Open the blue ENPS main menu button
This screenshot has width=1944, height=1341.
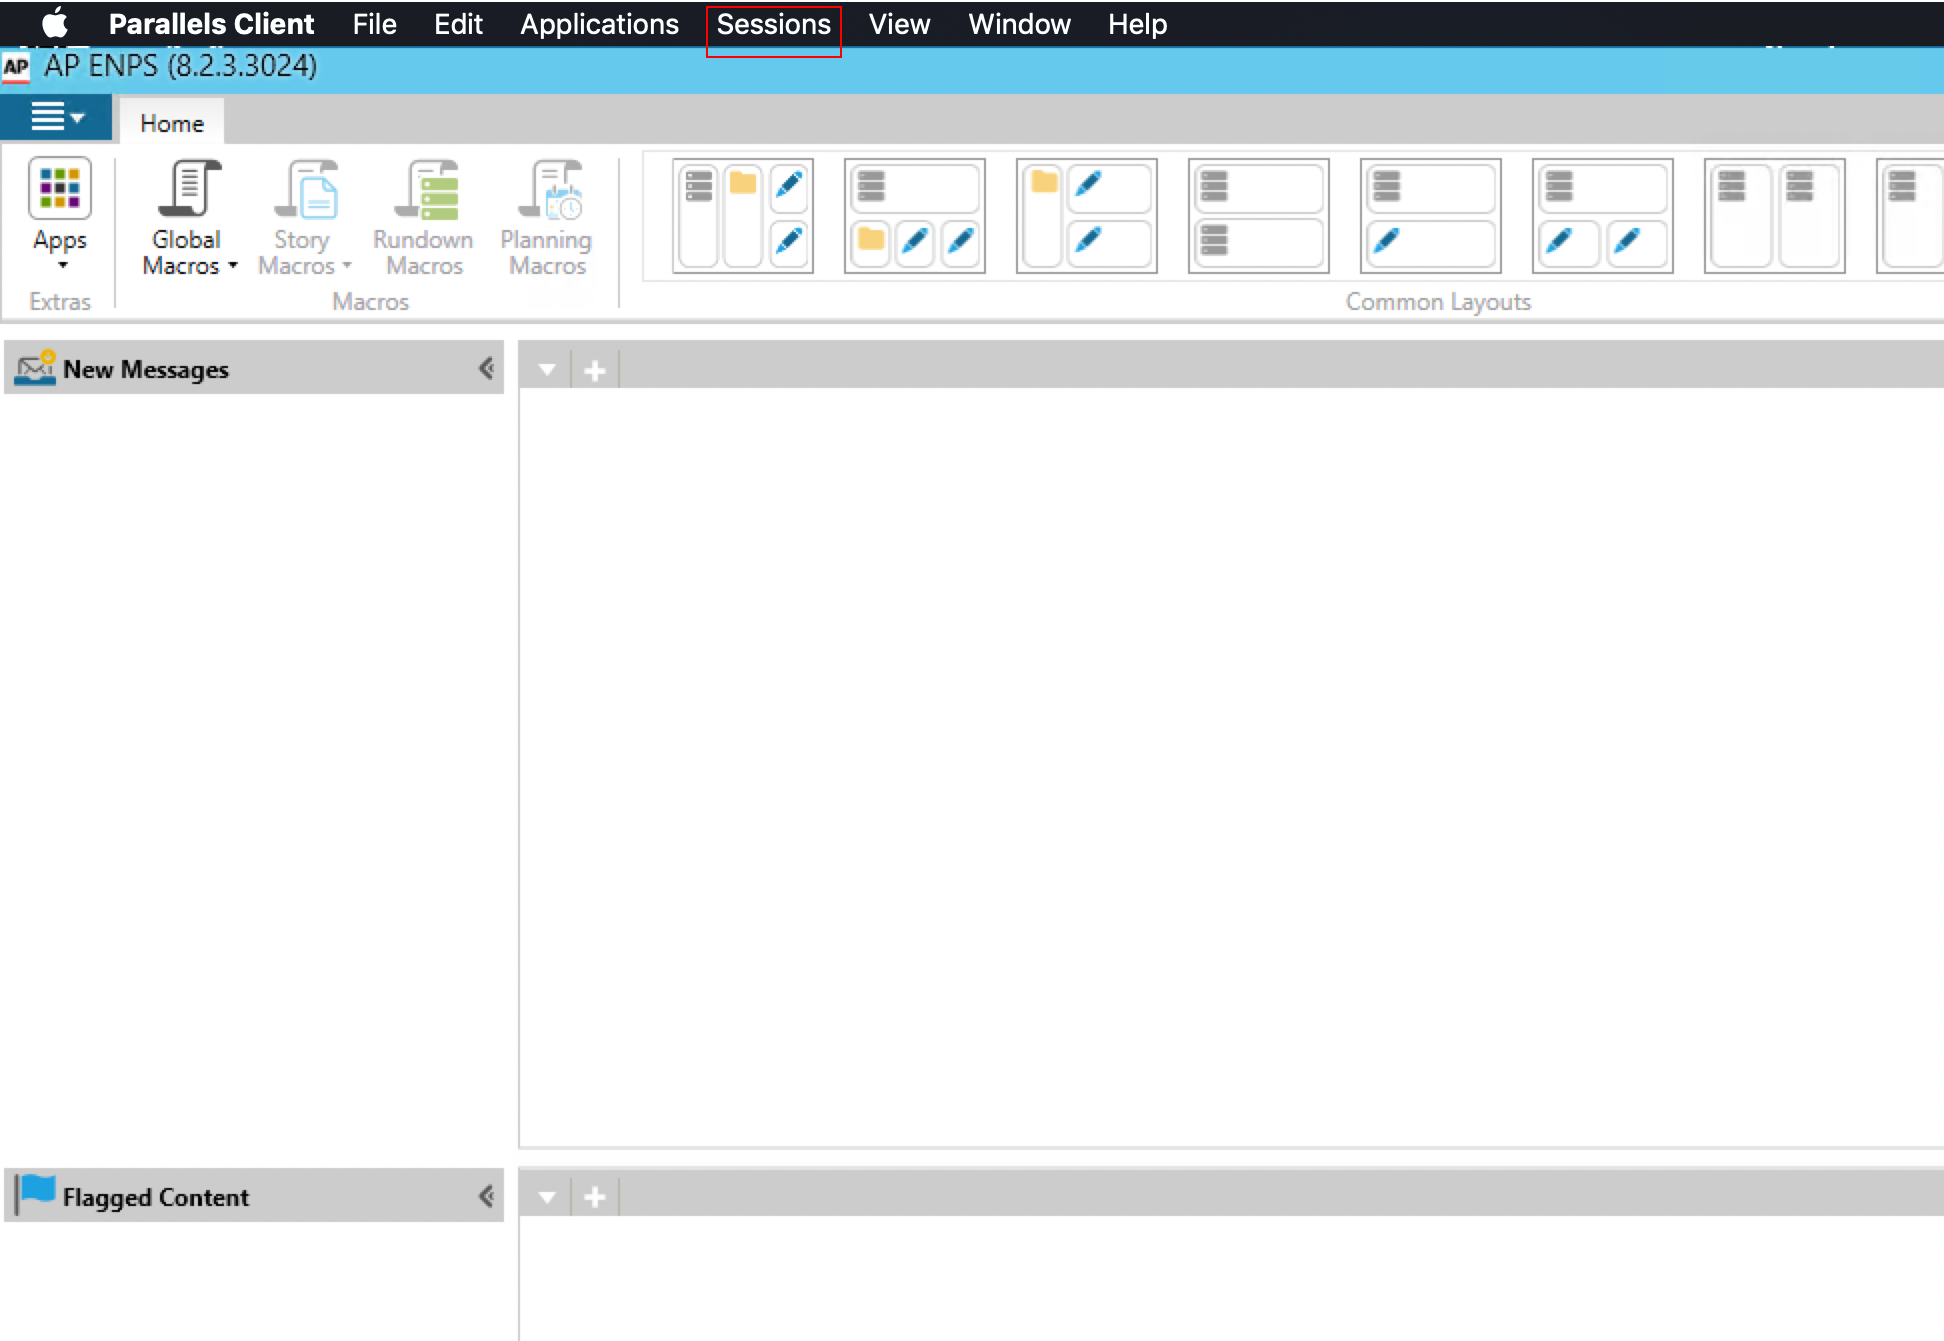[x=56, y=117]
